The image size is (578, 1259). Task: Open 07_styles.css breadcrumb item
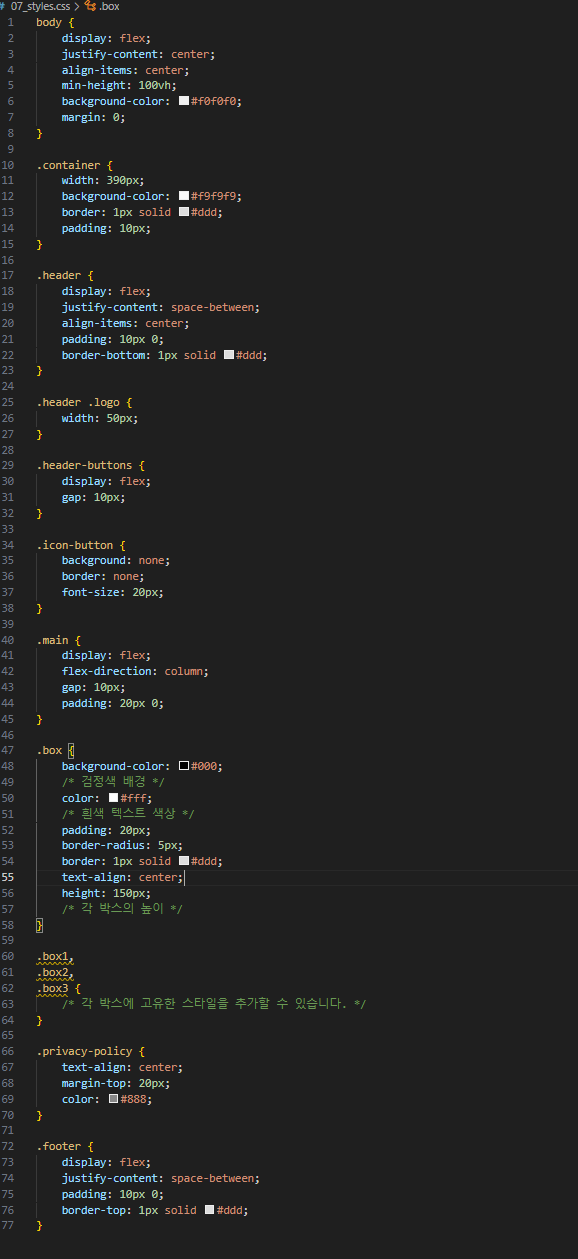pos(40,6)
